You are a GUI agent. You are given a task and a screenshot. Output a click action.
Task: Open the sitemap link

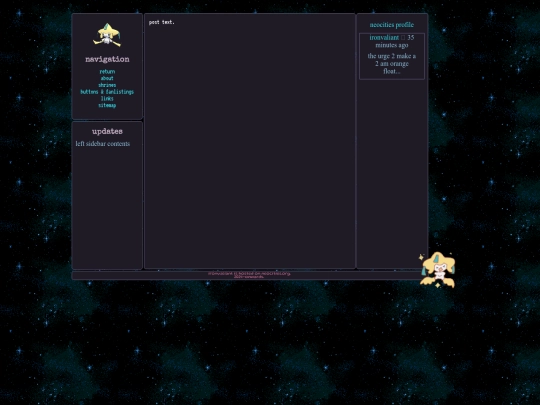107,105
